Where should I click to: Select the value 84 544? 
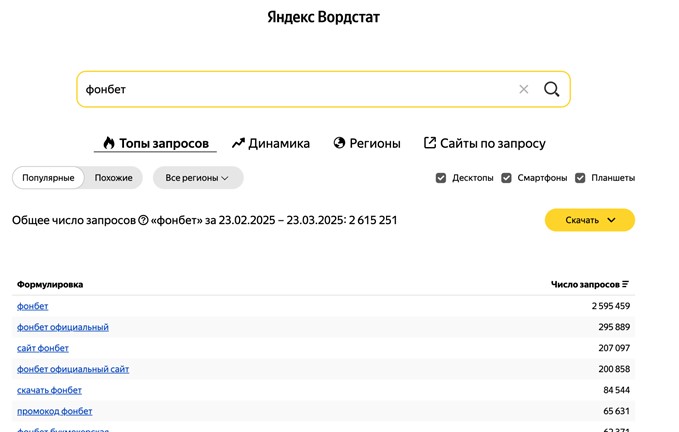click(x=617, y=390)
